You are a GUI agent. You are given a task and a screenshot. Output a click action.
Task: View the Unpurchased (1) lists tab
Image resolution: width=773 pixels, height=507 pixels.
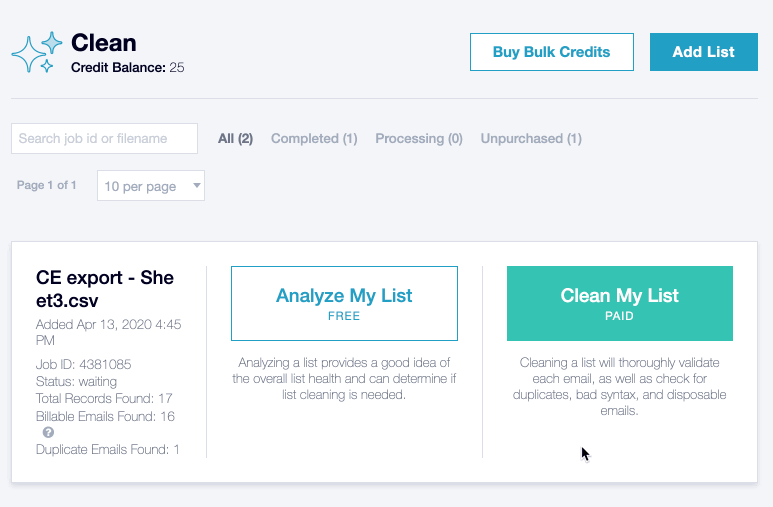(x=531, y=139)
